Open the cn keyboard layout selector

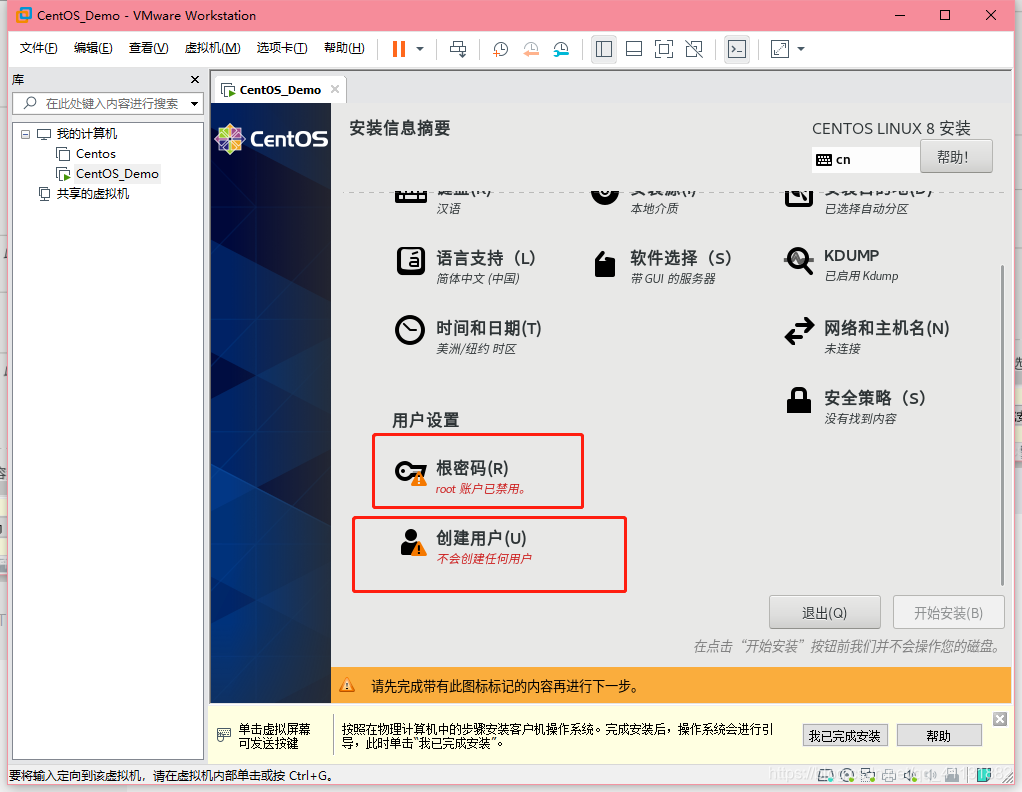coord(866,159)
